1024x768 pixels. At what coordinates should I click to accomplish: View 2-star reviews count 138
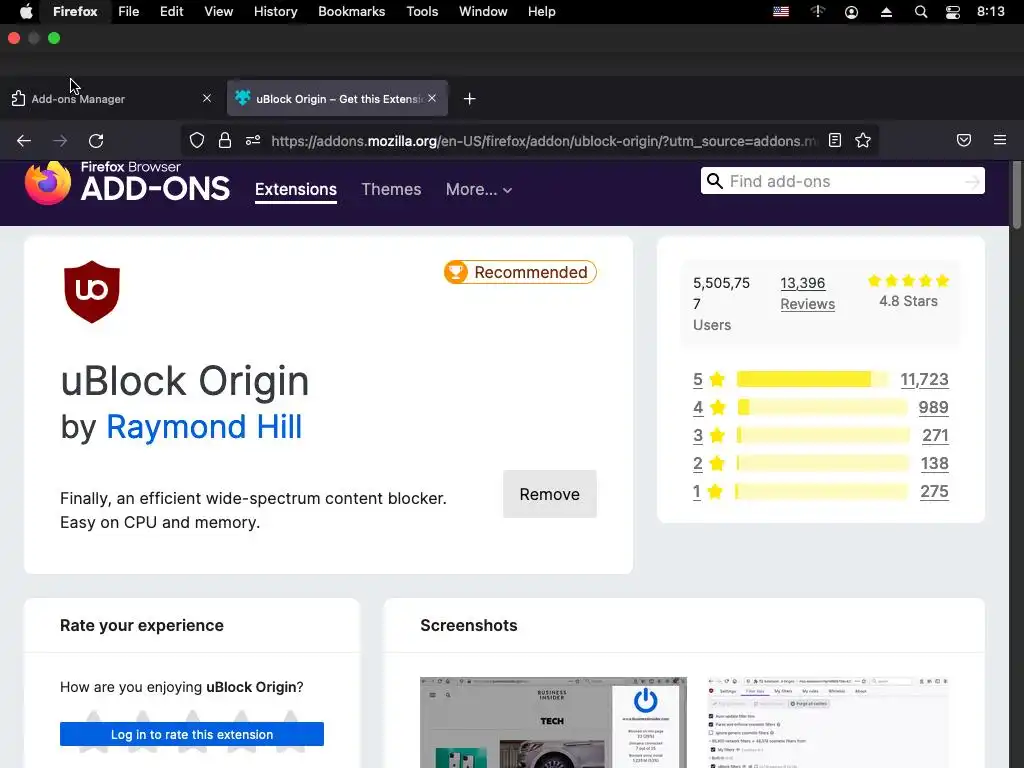(x=935, y=464)
